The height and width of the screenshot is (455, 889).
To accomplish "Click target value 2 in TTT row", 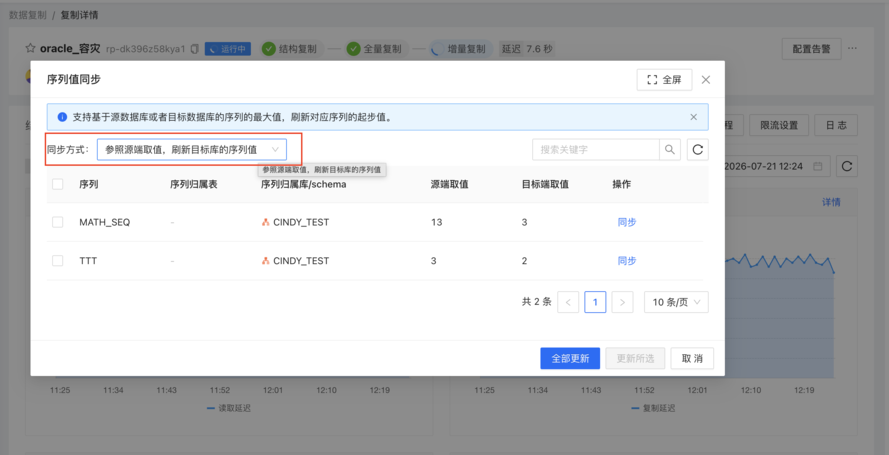I will pos(524,261).
